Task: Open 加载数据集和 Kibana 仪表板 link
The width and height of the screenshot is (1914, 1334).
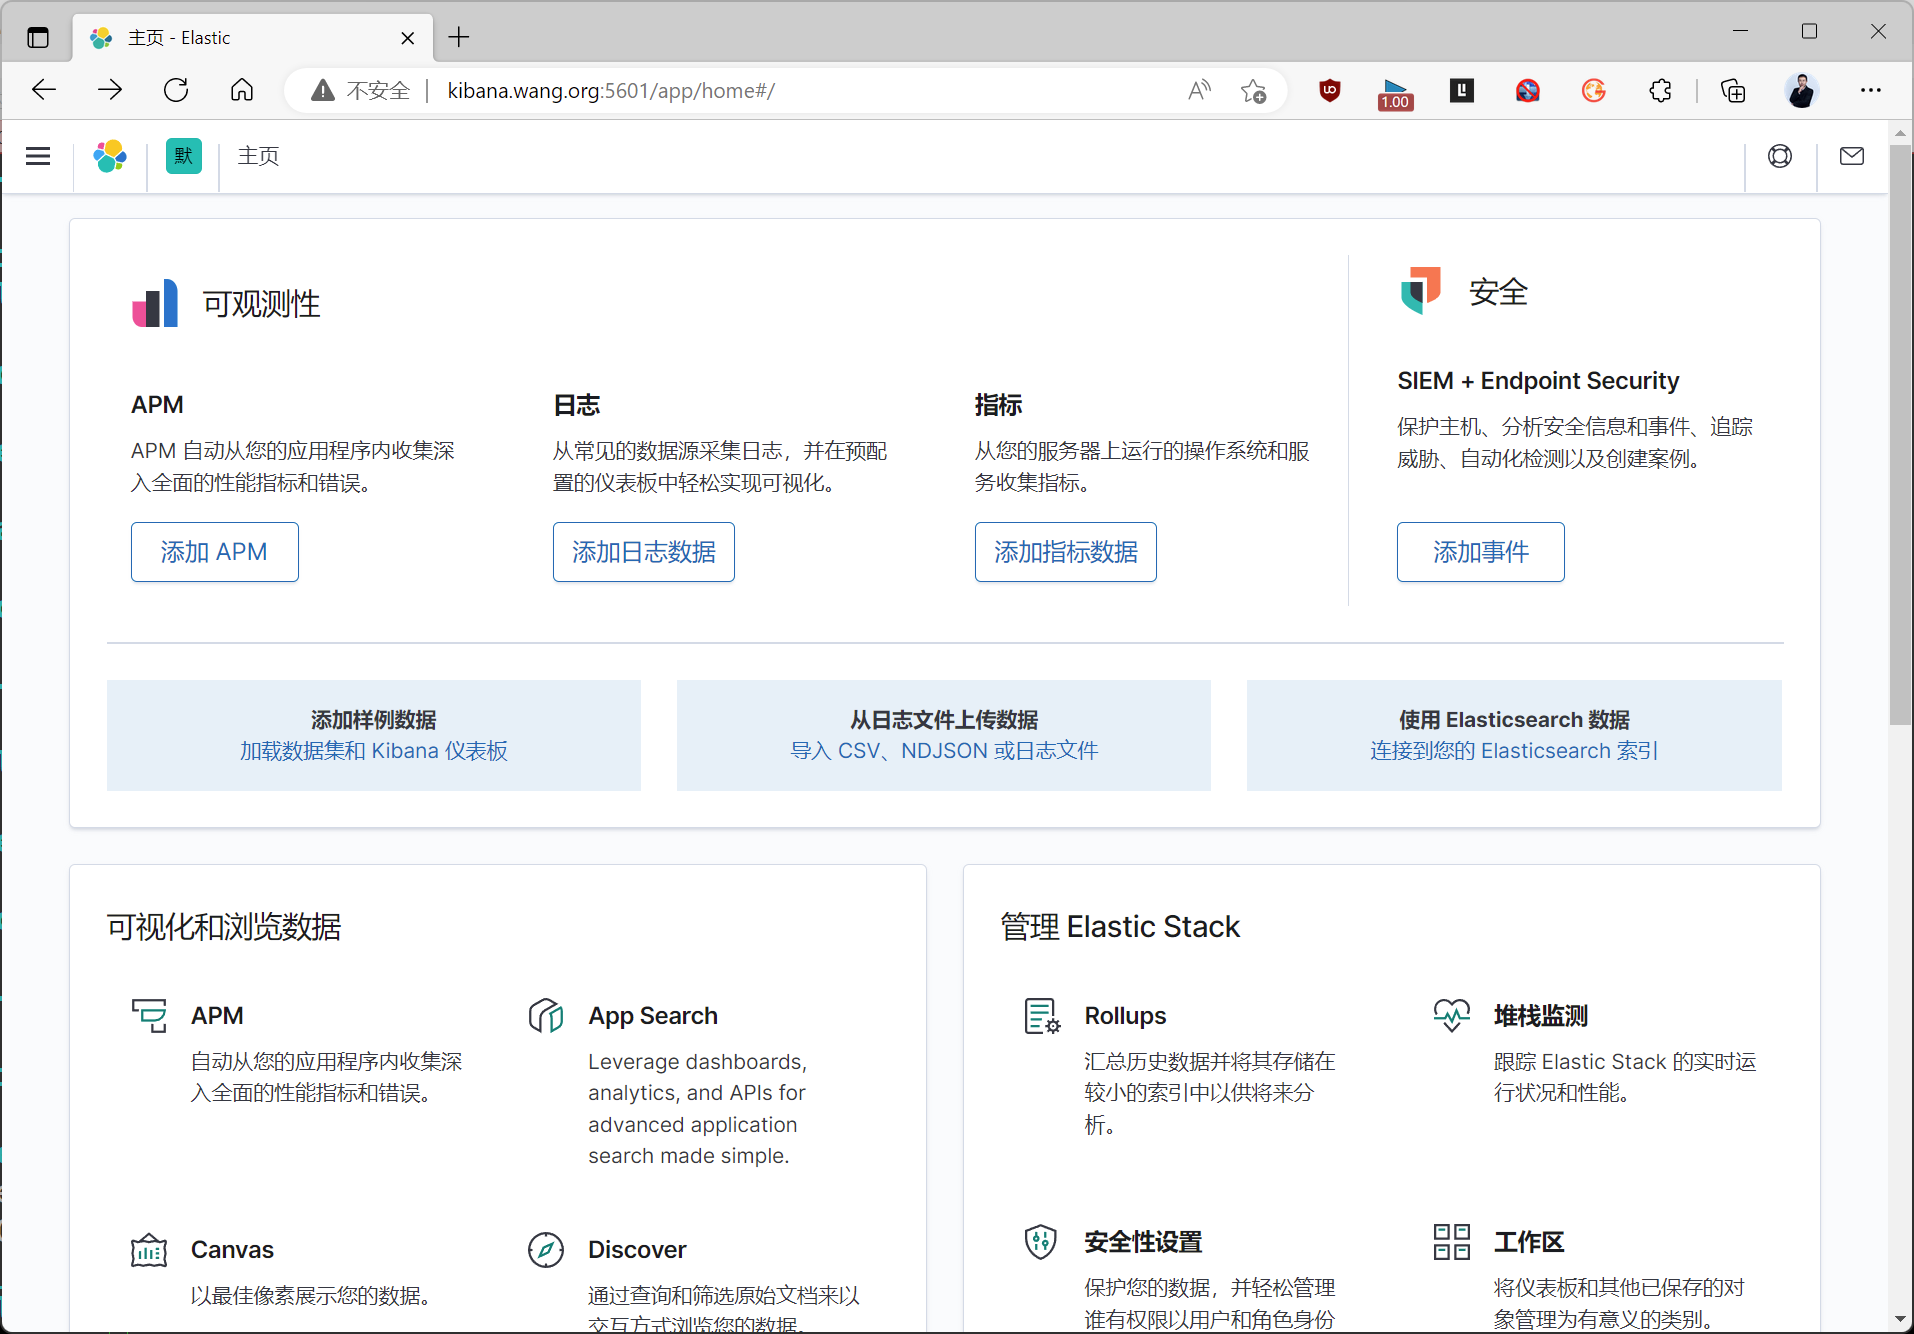Action: (x=374, y=751)
